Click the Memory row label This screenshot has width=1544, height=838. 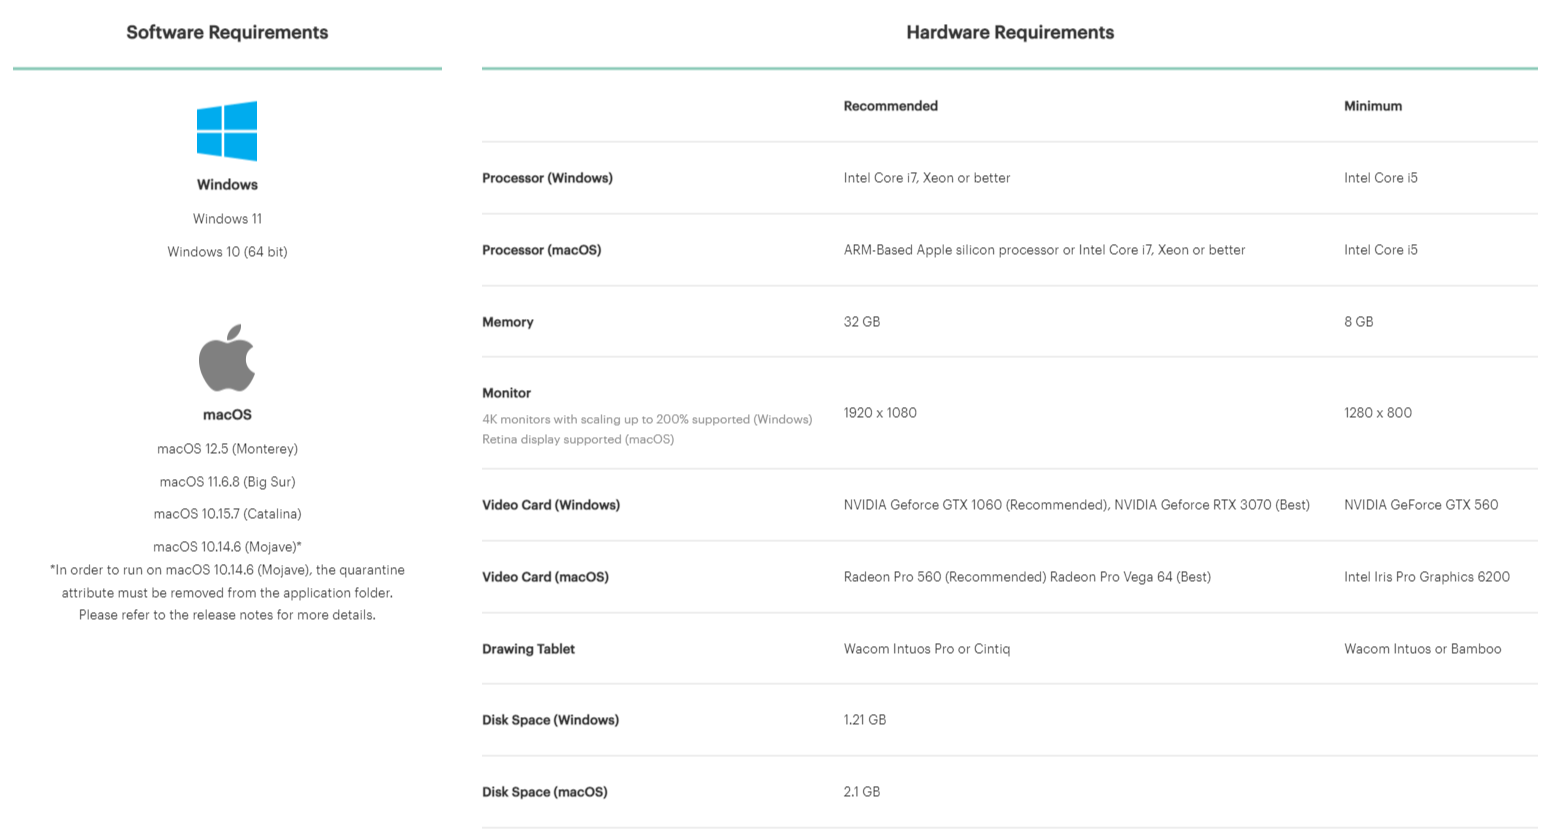coord(507,322)
